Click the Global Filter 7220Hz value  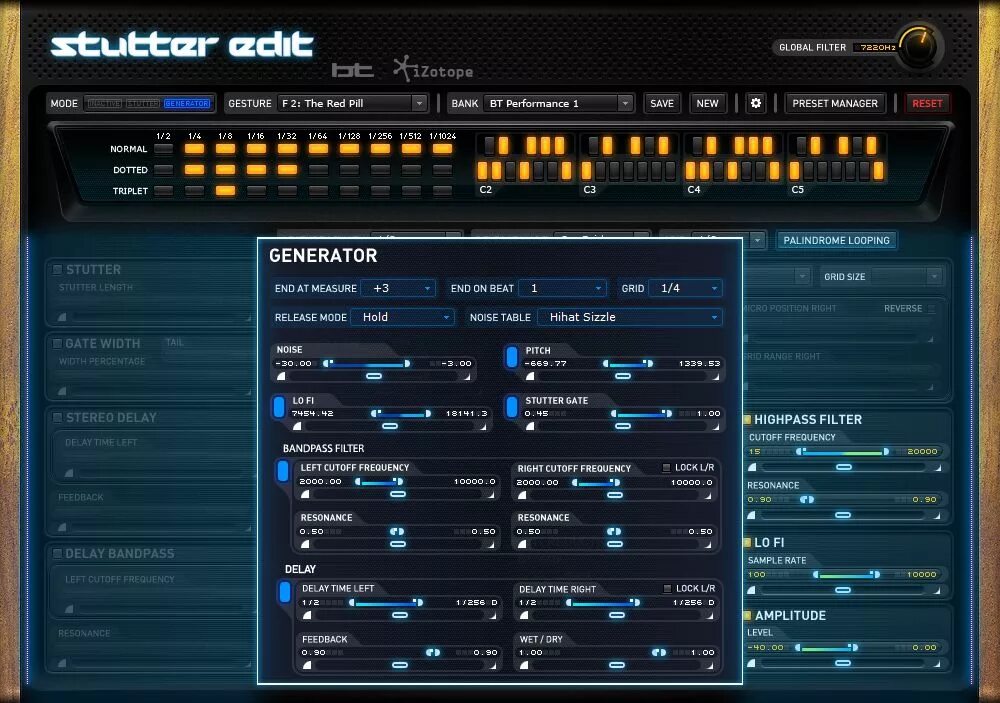point(878,47)
